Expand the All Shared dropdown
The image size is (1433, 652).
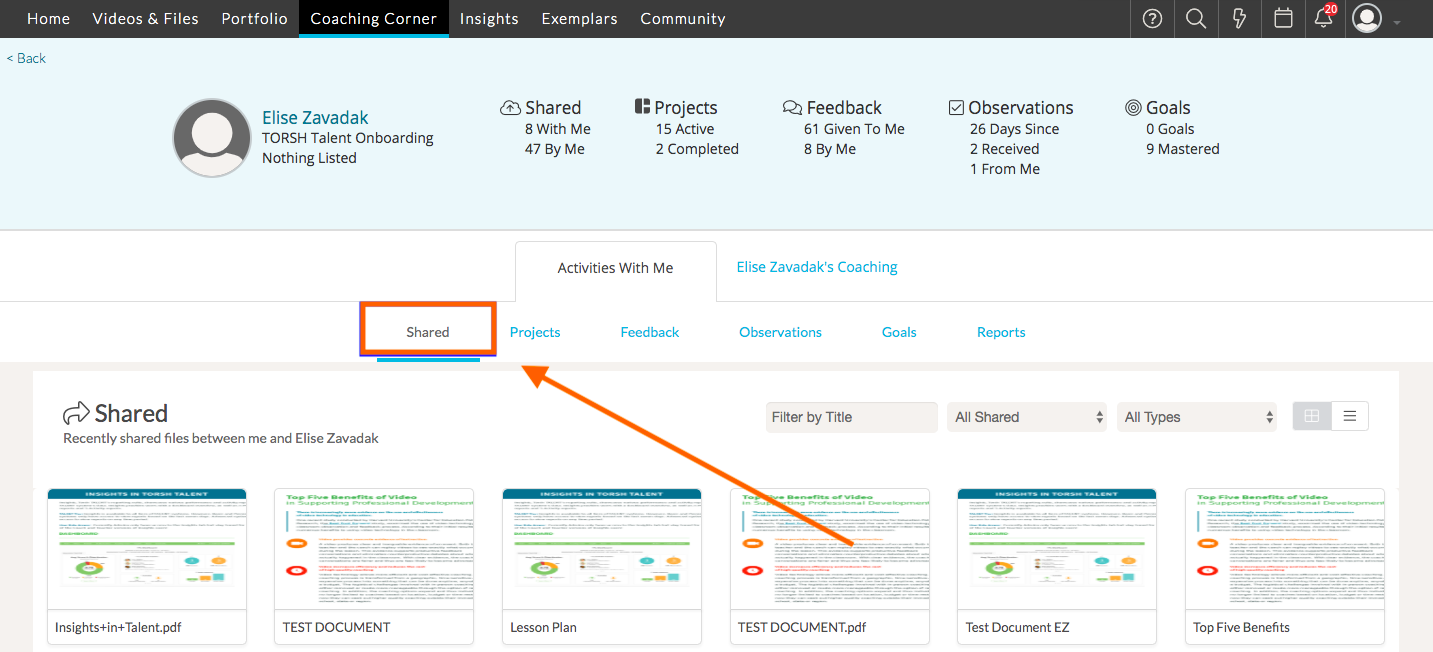1027,417
